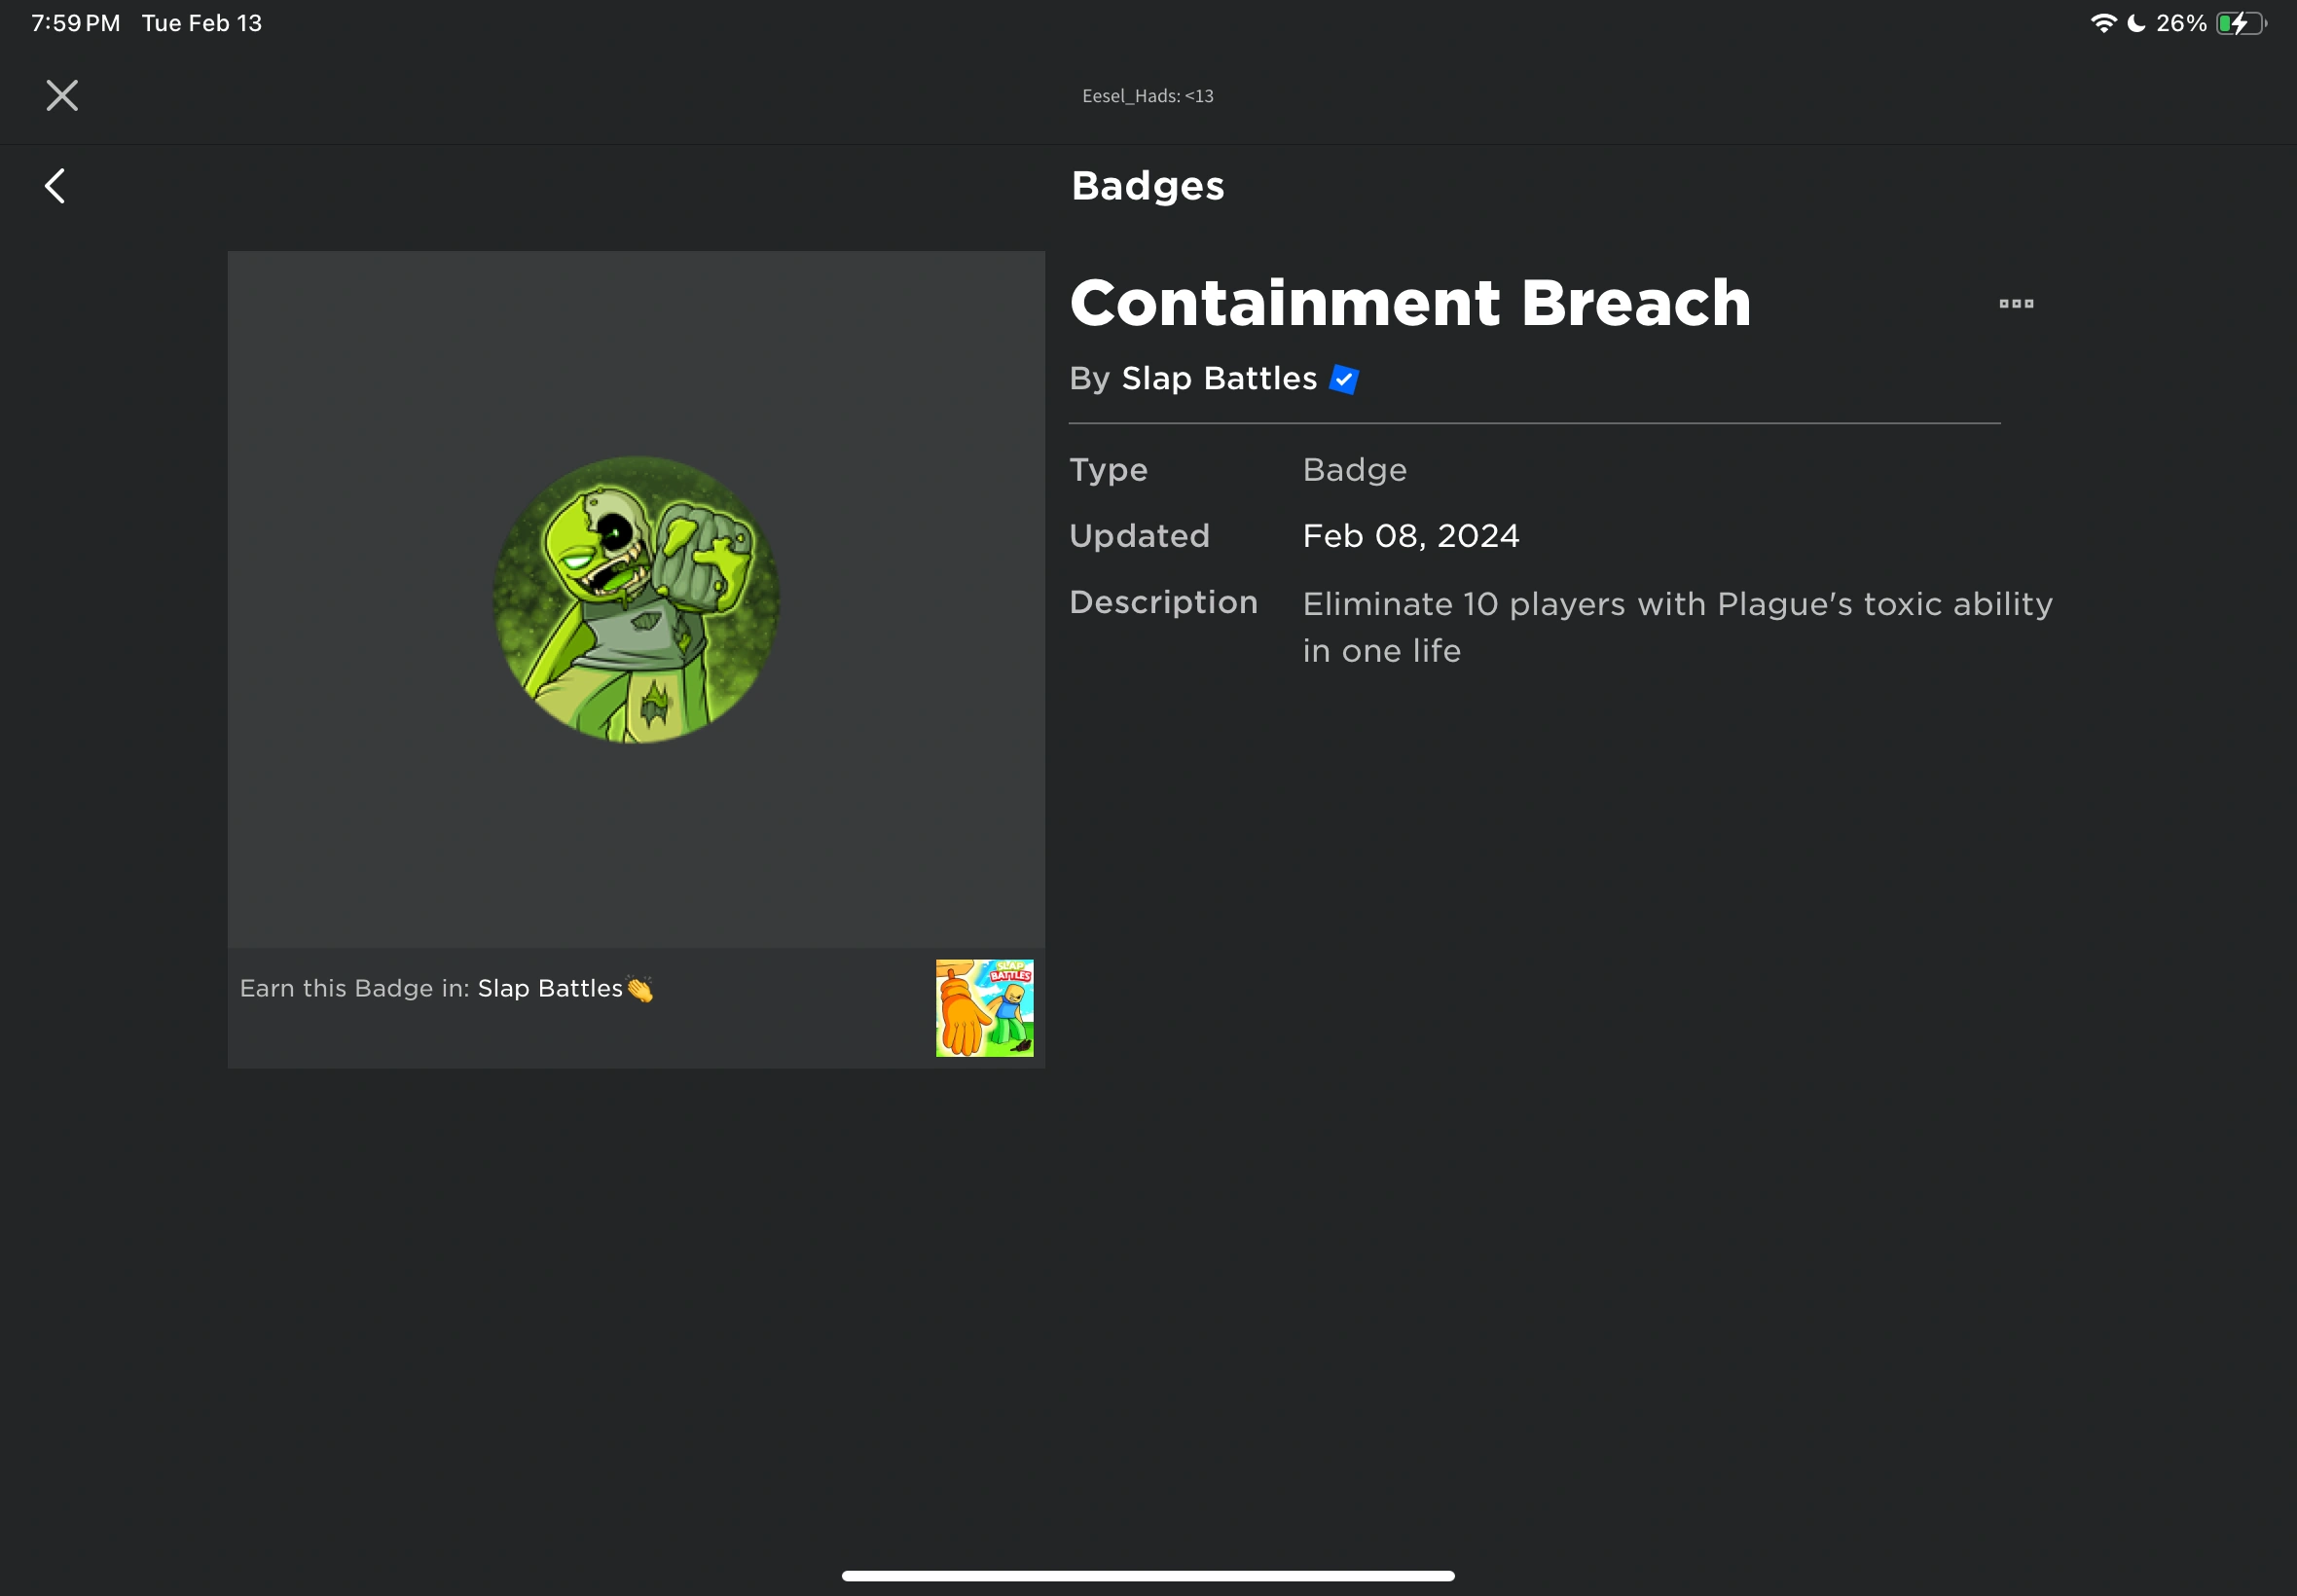
Task: Click the blue verified badge icon
Action: pos(1344,379)
